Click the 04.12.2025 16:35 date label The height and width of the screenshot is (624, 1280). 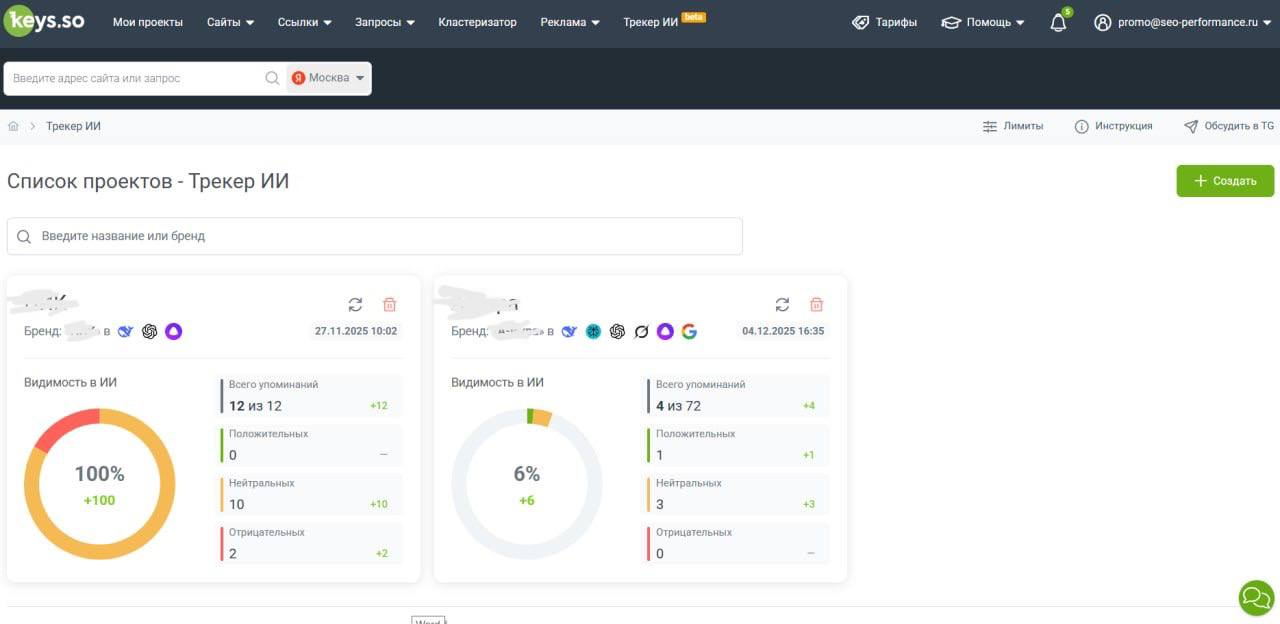pyautogui.click(x=783, y=331)
